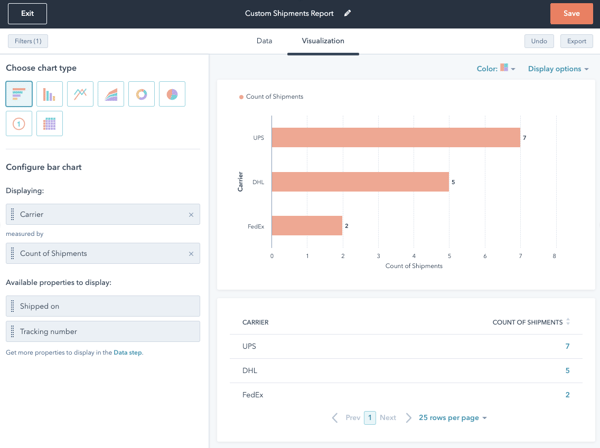Screen dimensions: 600x448
Task: Click FedEx count value 2 in table
Action: click(567, 395)
